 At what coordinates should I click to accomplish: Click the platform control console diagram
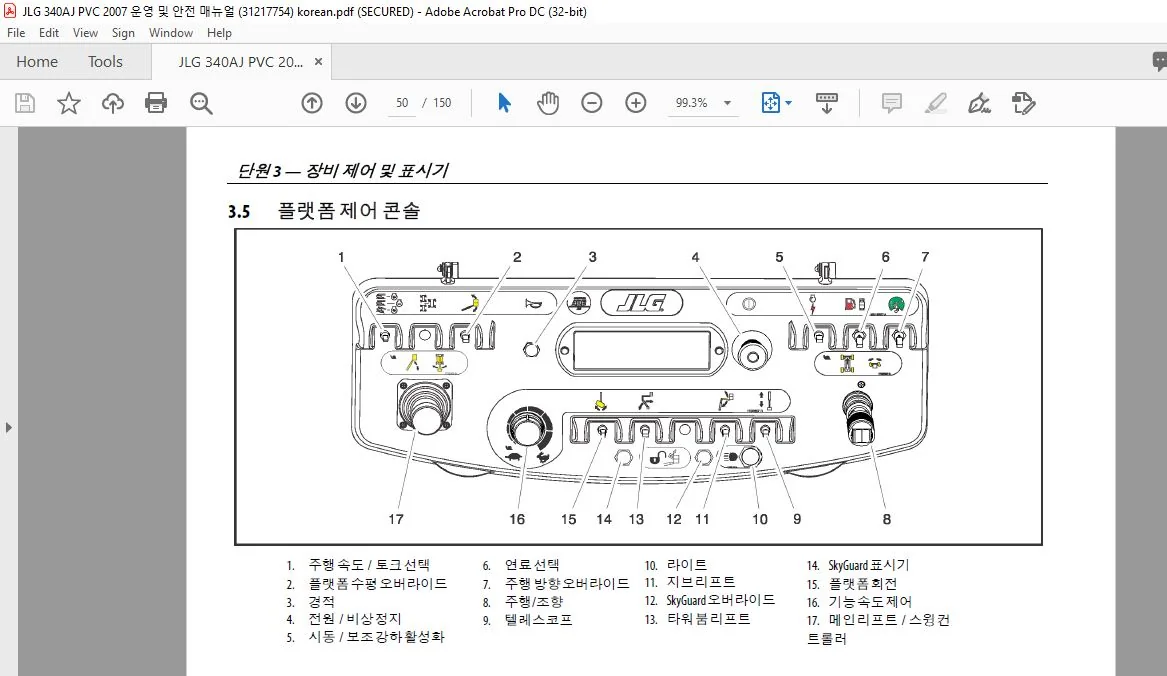[639, 387]
